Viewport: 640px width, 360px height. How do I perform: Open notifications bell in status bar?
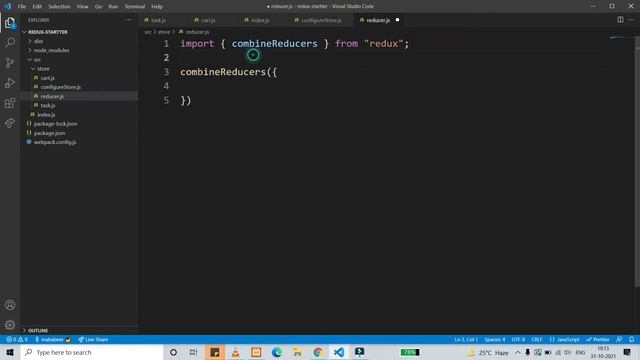click(x=631, y=340)
